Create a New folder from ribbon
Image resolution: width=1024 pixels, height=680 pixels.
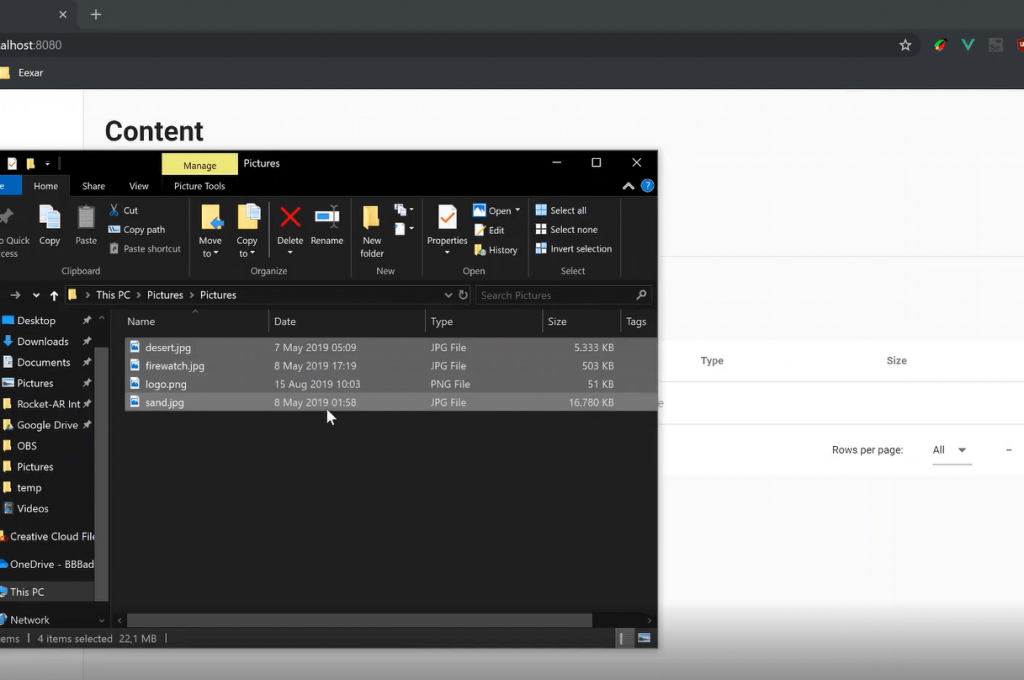[372, 231]
